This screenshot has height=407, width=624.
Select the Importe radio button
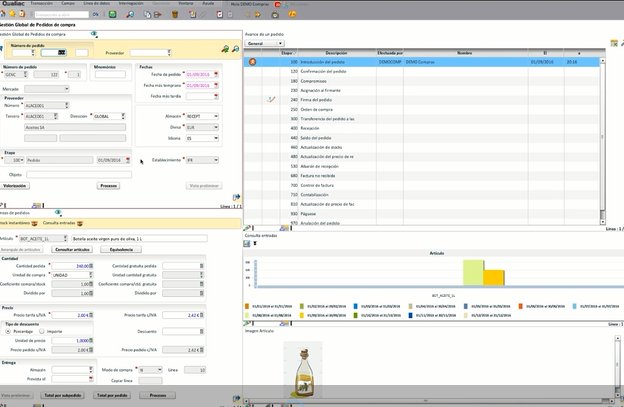coord(41,331)
